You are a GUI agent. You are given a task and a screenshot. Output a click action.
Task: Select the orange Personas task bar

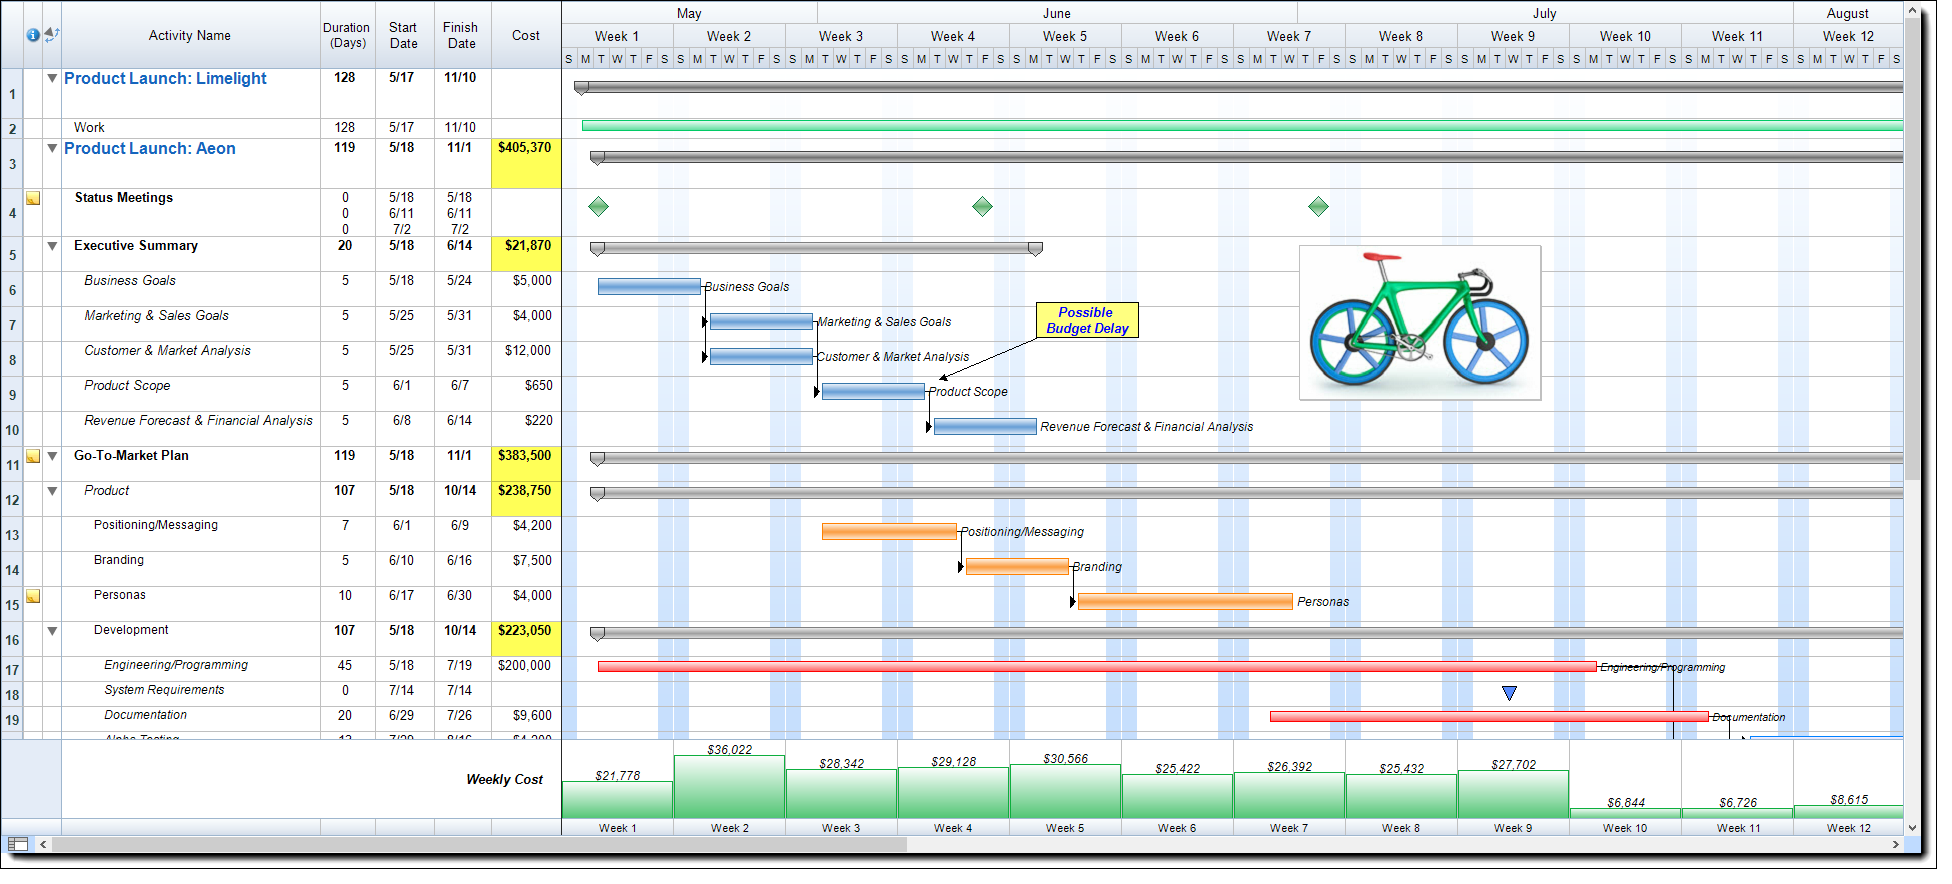point(1184,602)
